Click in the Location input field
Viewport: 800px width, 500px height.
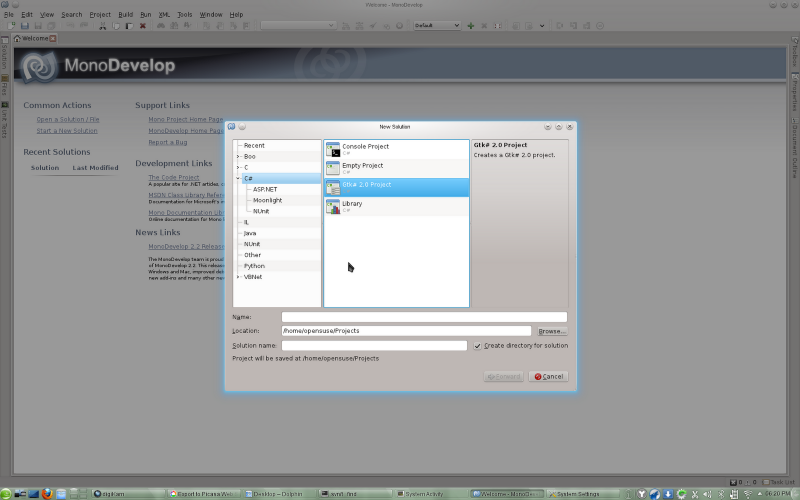click(x=407, y=331)
